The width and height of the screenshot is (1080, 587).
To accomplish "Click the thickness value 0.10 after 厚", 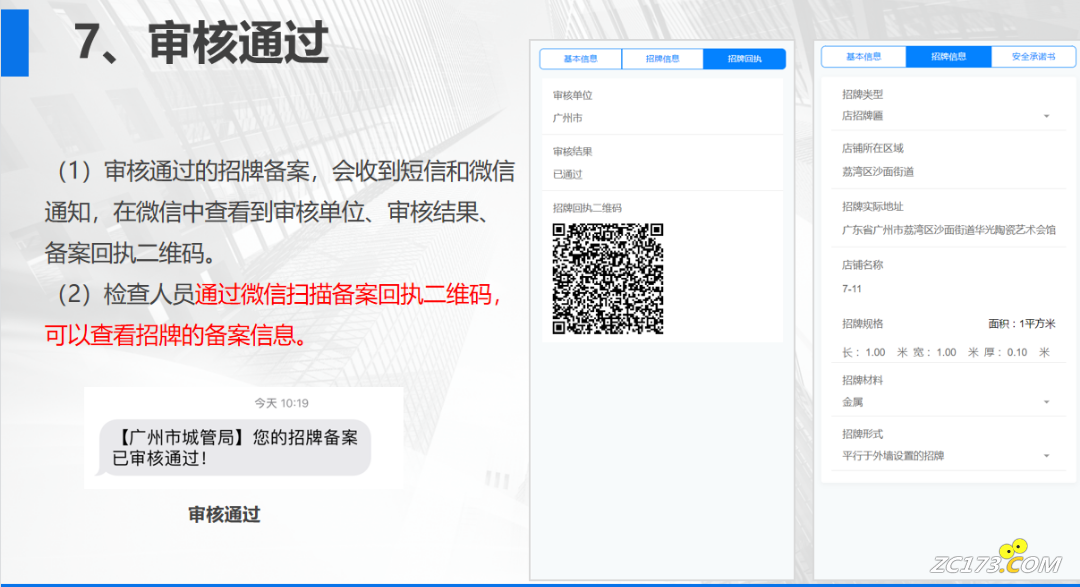I will (x=1017, y=352).
